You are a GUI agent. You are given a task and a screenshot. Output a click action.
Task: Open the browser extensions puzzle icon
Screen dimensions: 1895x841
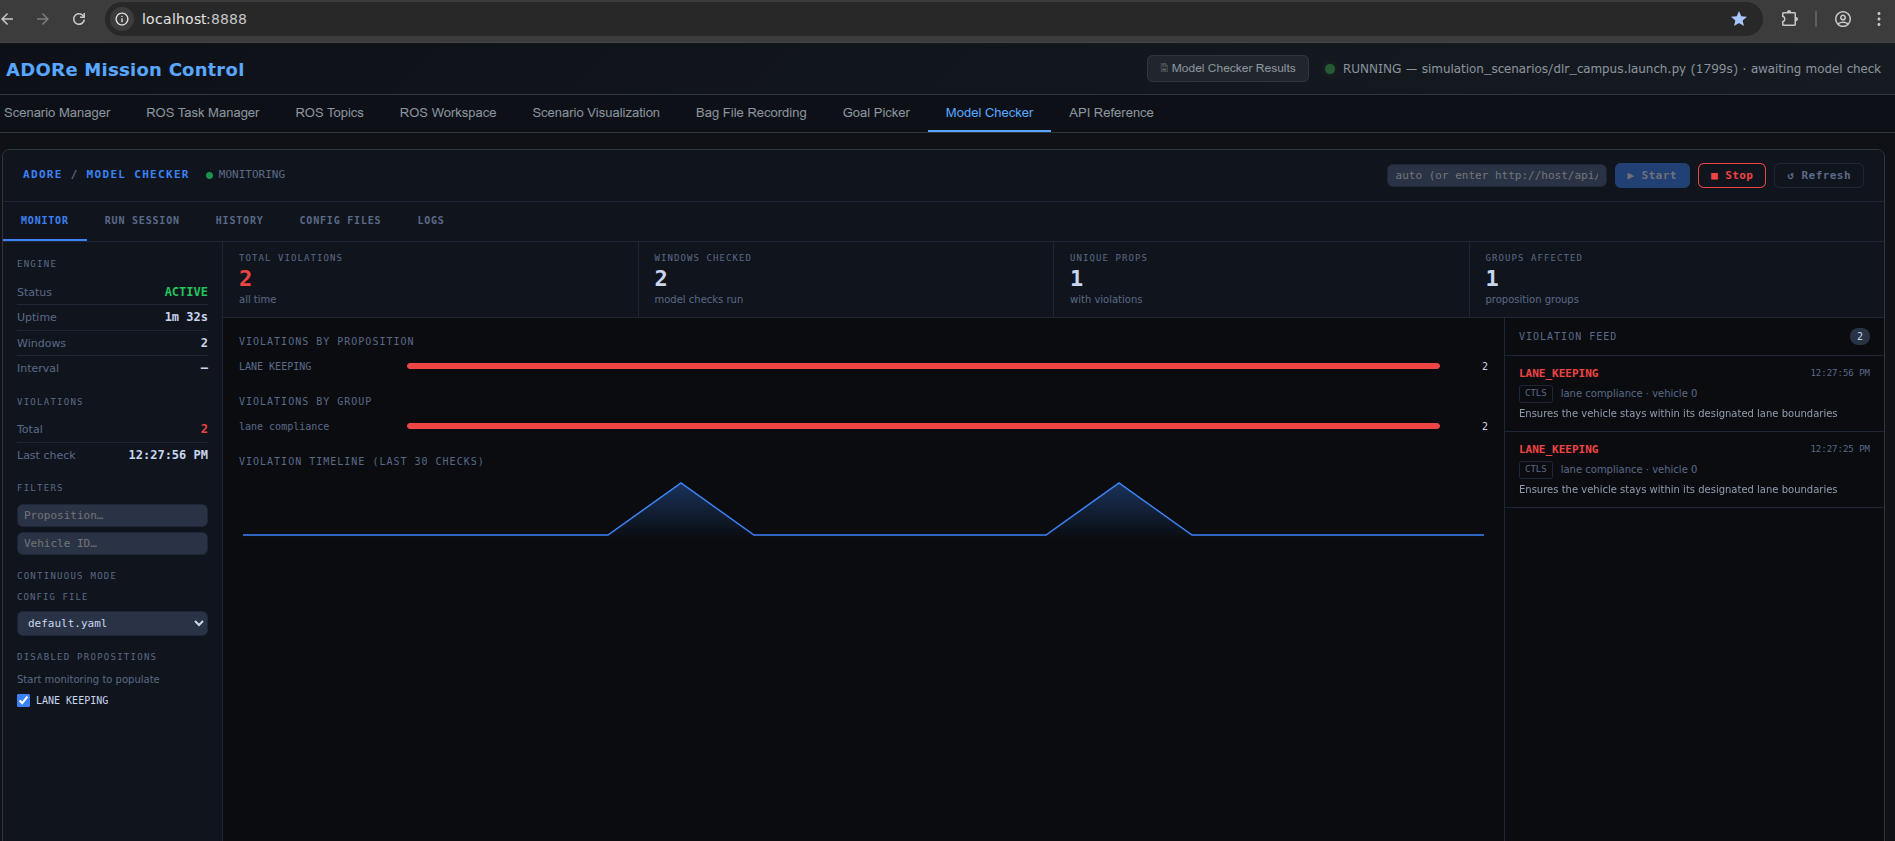(x=1789, y=19)
